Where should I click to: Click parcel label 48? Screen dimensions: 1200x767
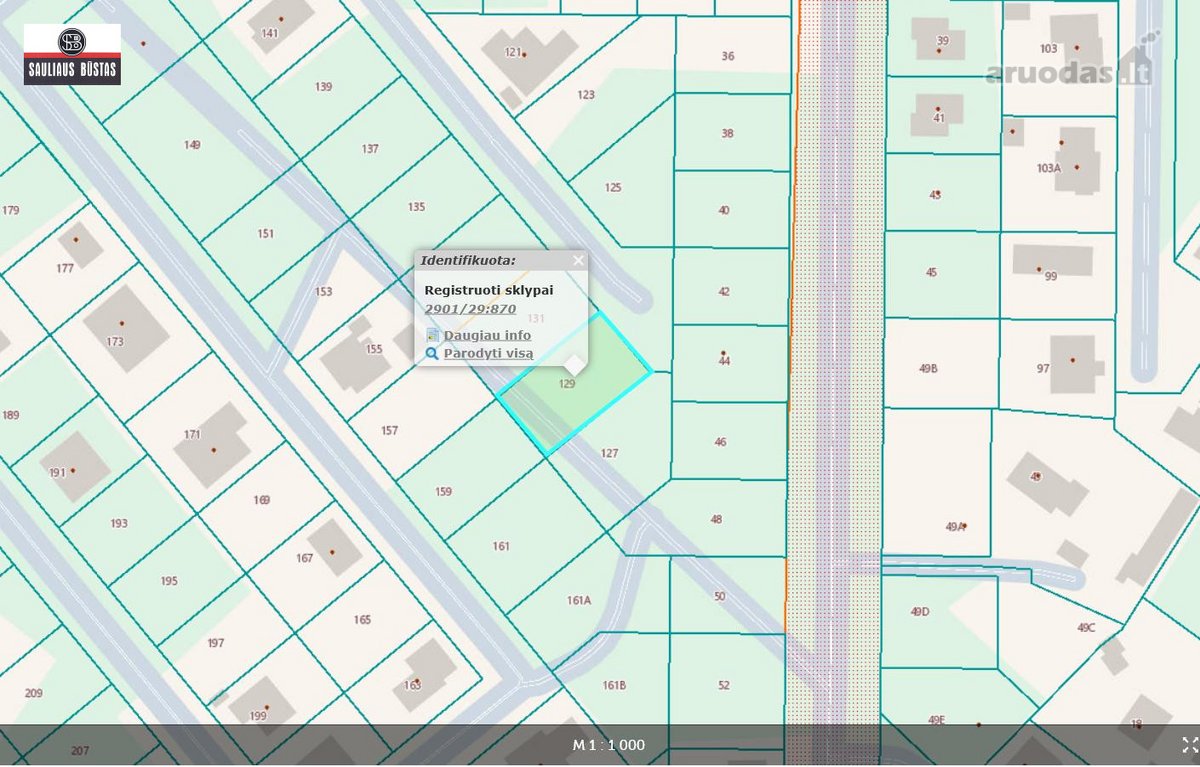tap(716, 519)
